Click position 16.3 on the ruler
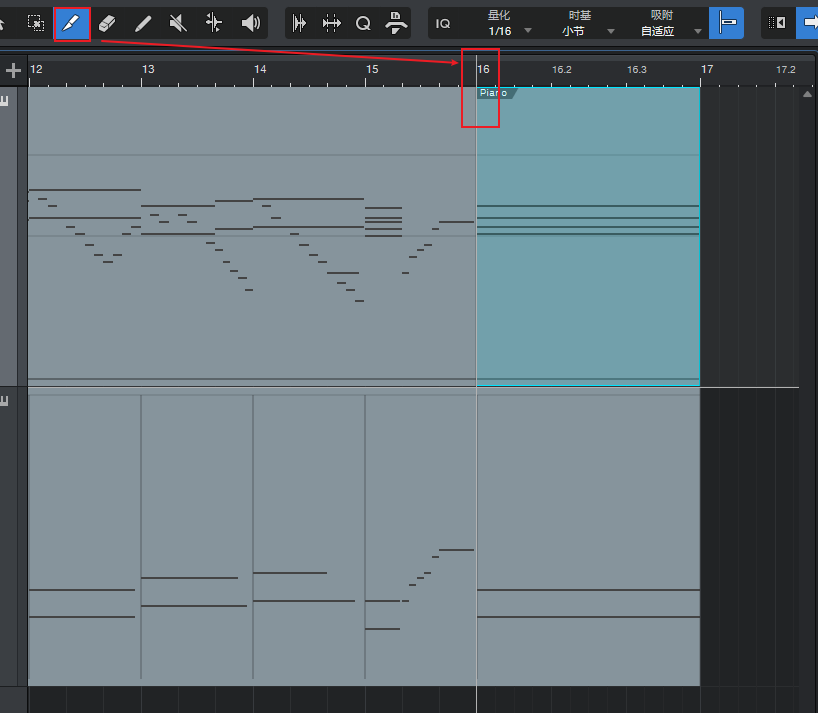The image size is (818, 713). [636, 70]
